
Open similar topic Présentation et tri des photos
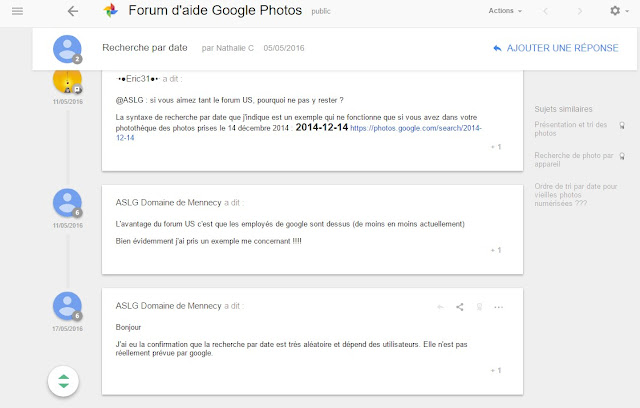click(x=571, y=129)
